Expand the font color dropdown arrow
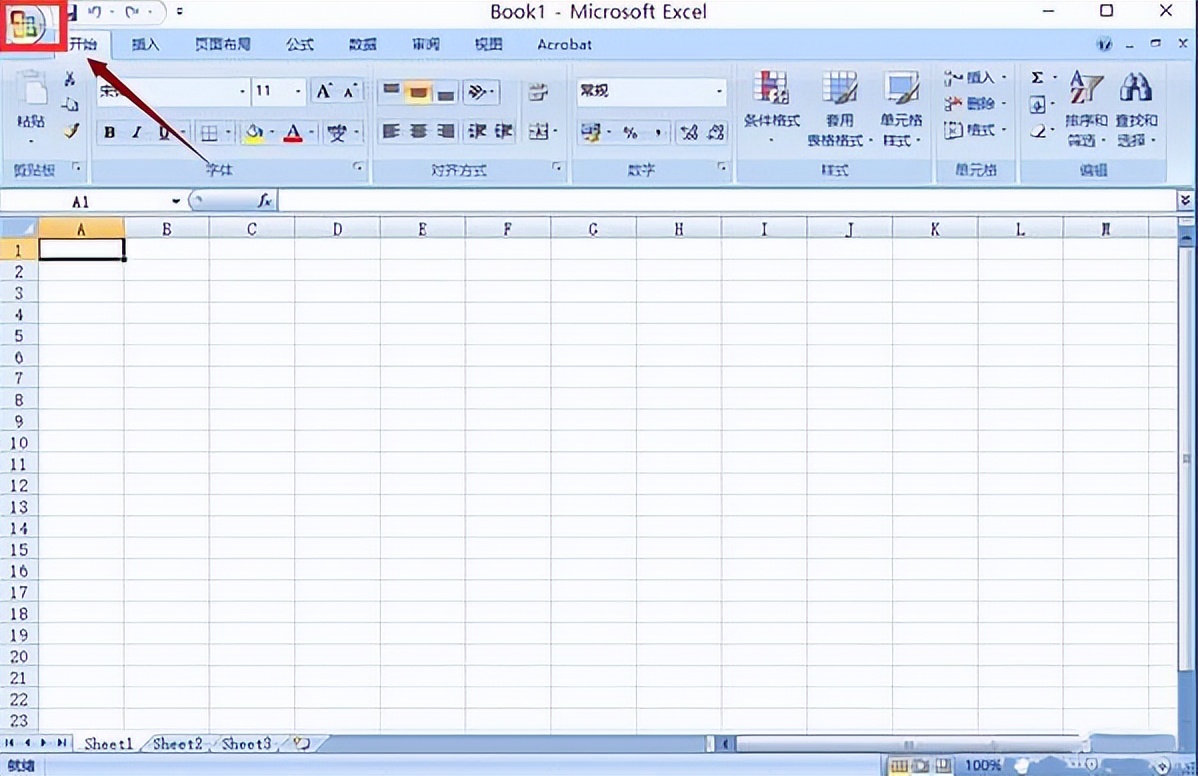1198x776 pixels. tap(312, 133)
